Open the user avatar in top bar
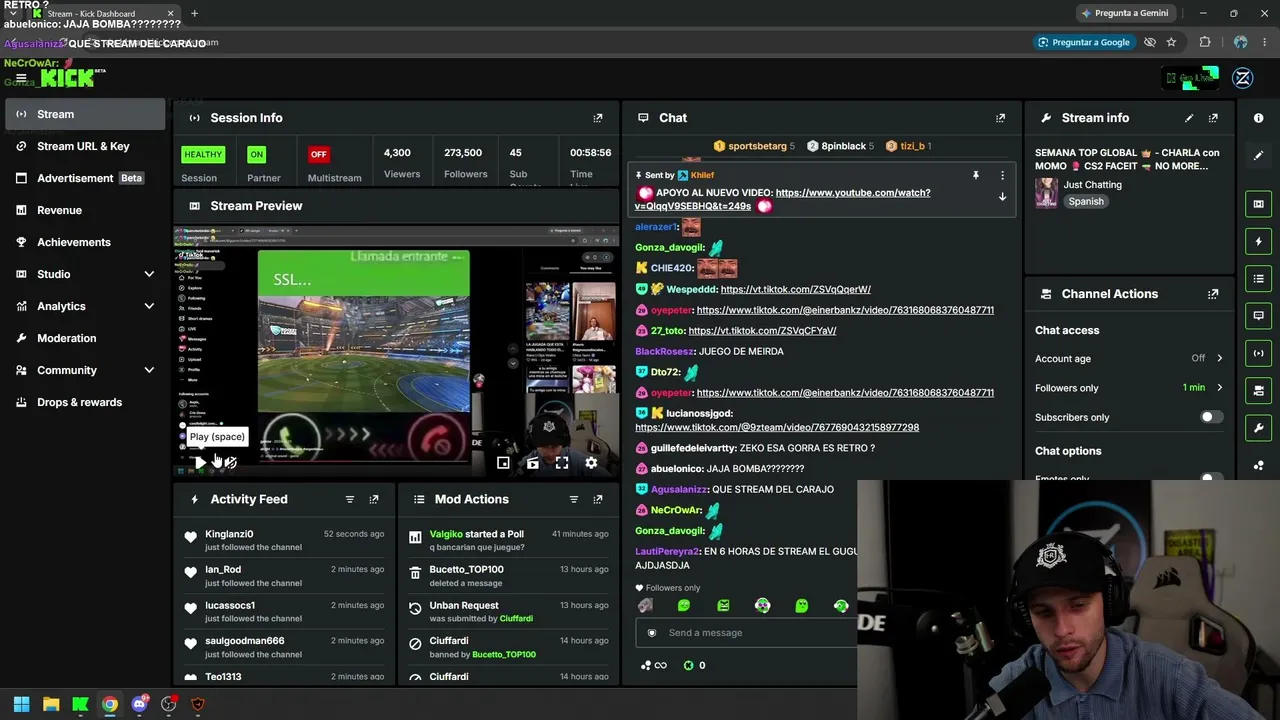Viewport: 1280px width, 720px height. [1243, 78]
